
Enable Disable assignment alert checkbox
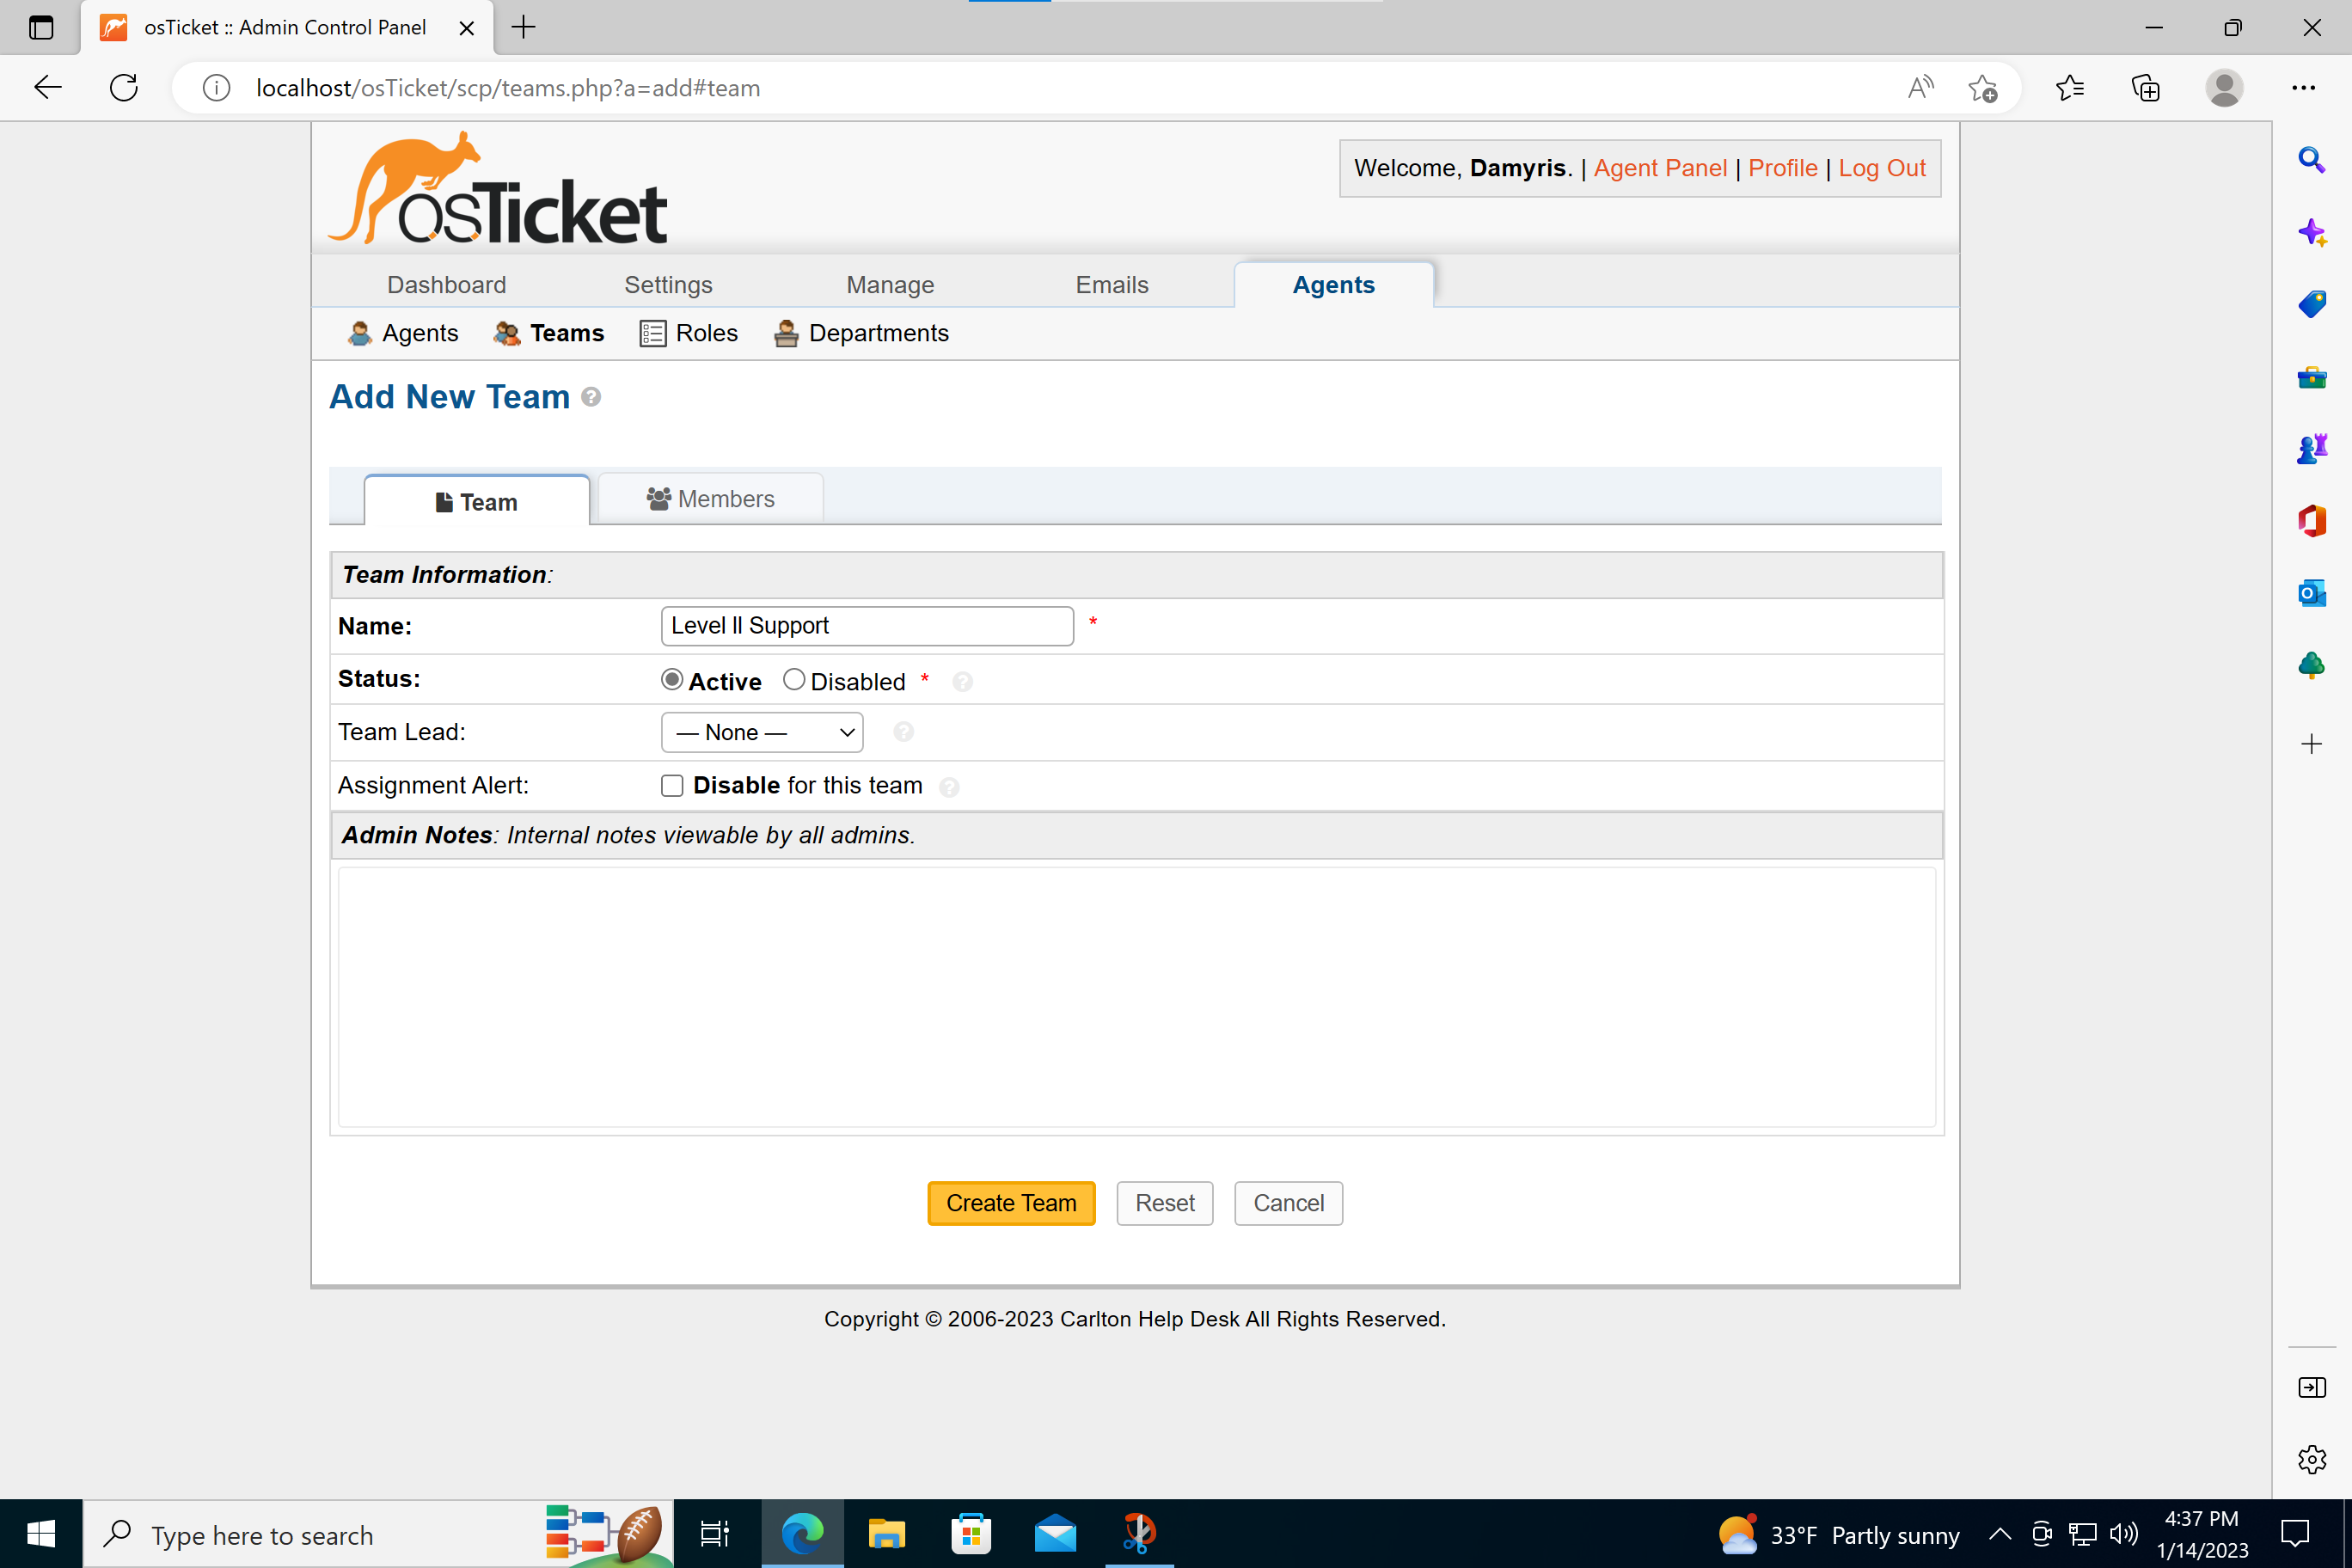[672, 786]
